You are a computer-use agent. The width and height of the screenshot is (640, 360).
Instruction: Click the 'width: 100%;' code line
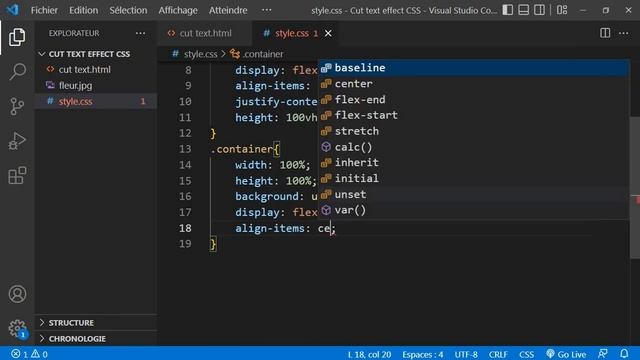point(273,165)
